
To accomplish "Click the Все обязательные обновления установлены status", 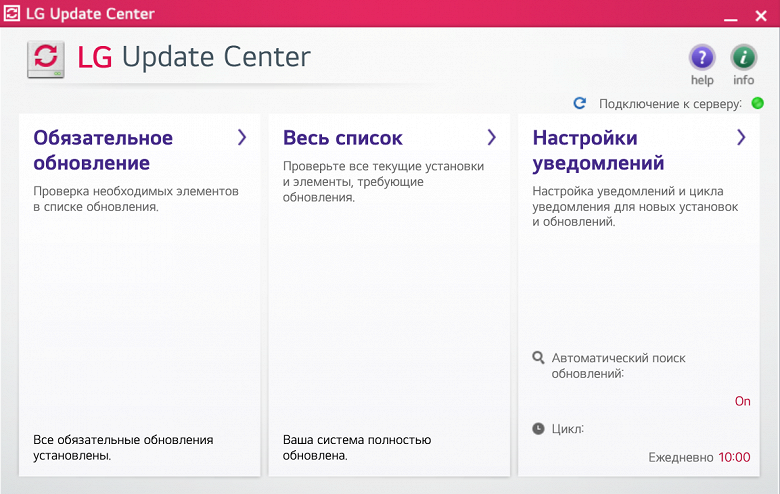I will pyautogui.click(x=123, y=448).
